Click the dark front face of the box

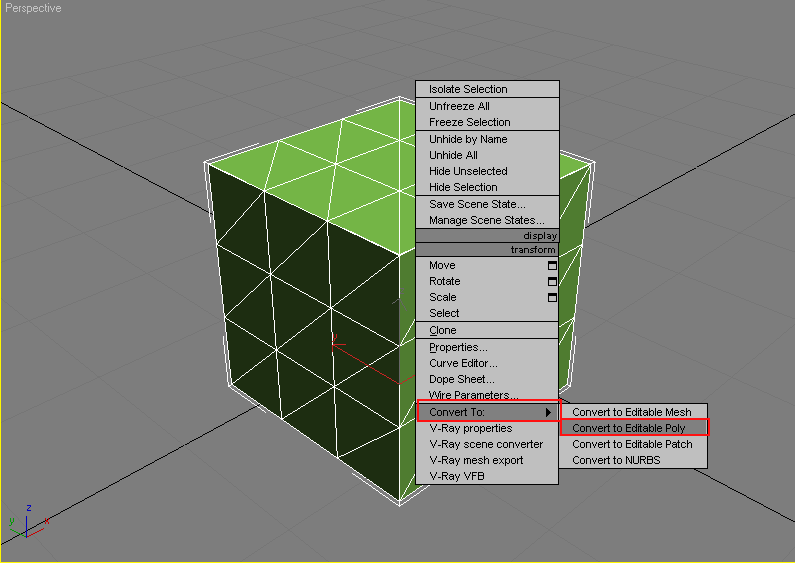pos(304,325)
